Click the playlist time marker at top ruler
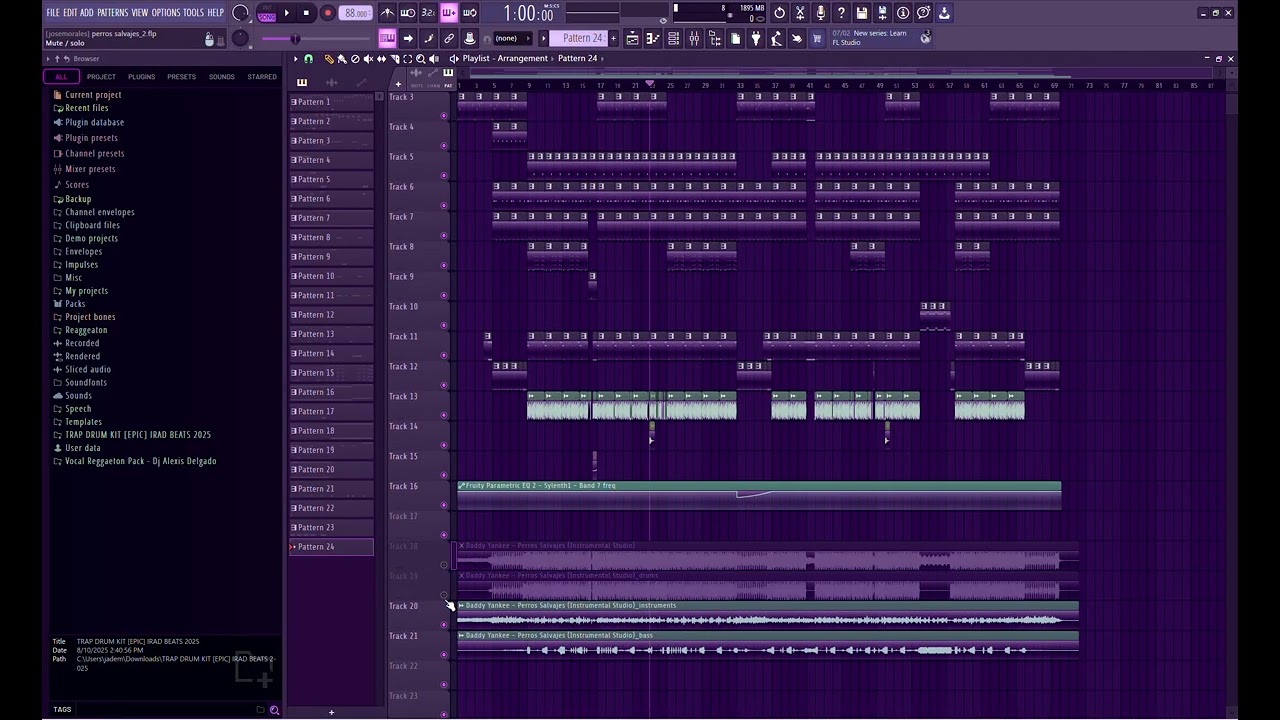The image size is (1280, 720). (x=650, y=83)
